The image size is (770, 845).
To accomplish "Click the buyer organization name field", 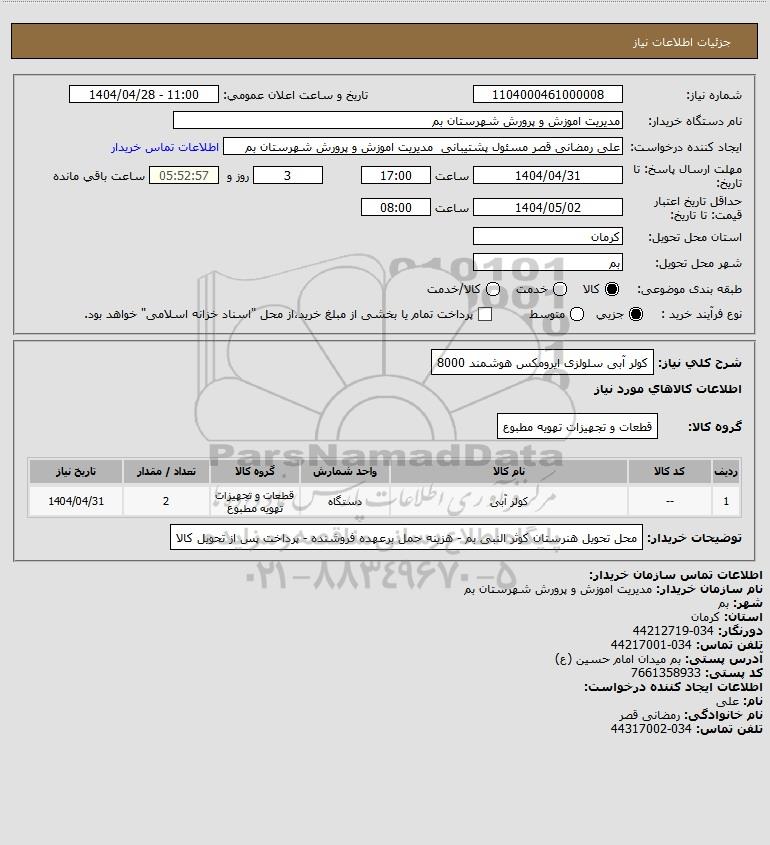I will point(398,120).
